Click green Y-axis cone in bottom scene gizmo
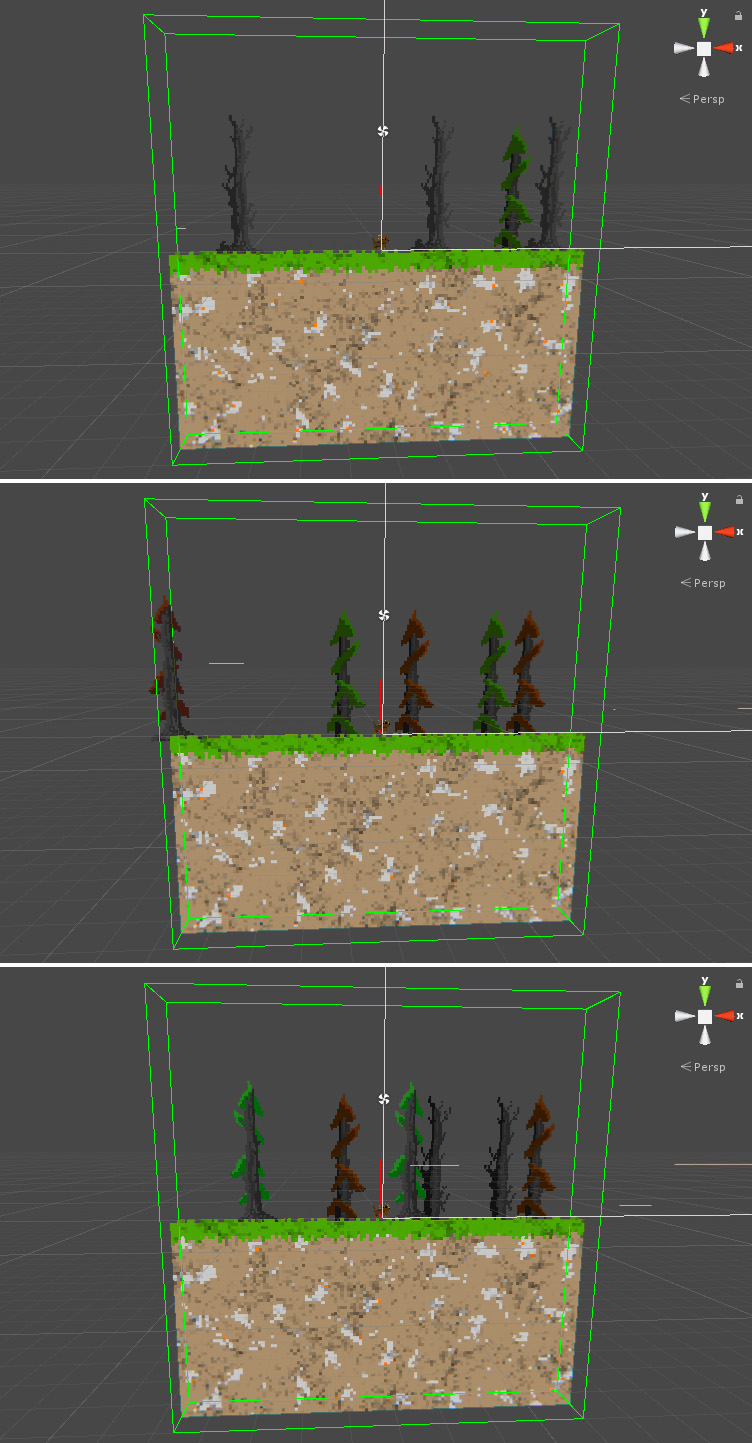 (x=705, y=996)
